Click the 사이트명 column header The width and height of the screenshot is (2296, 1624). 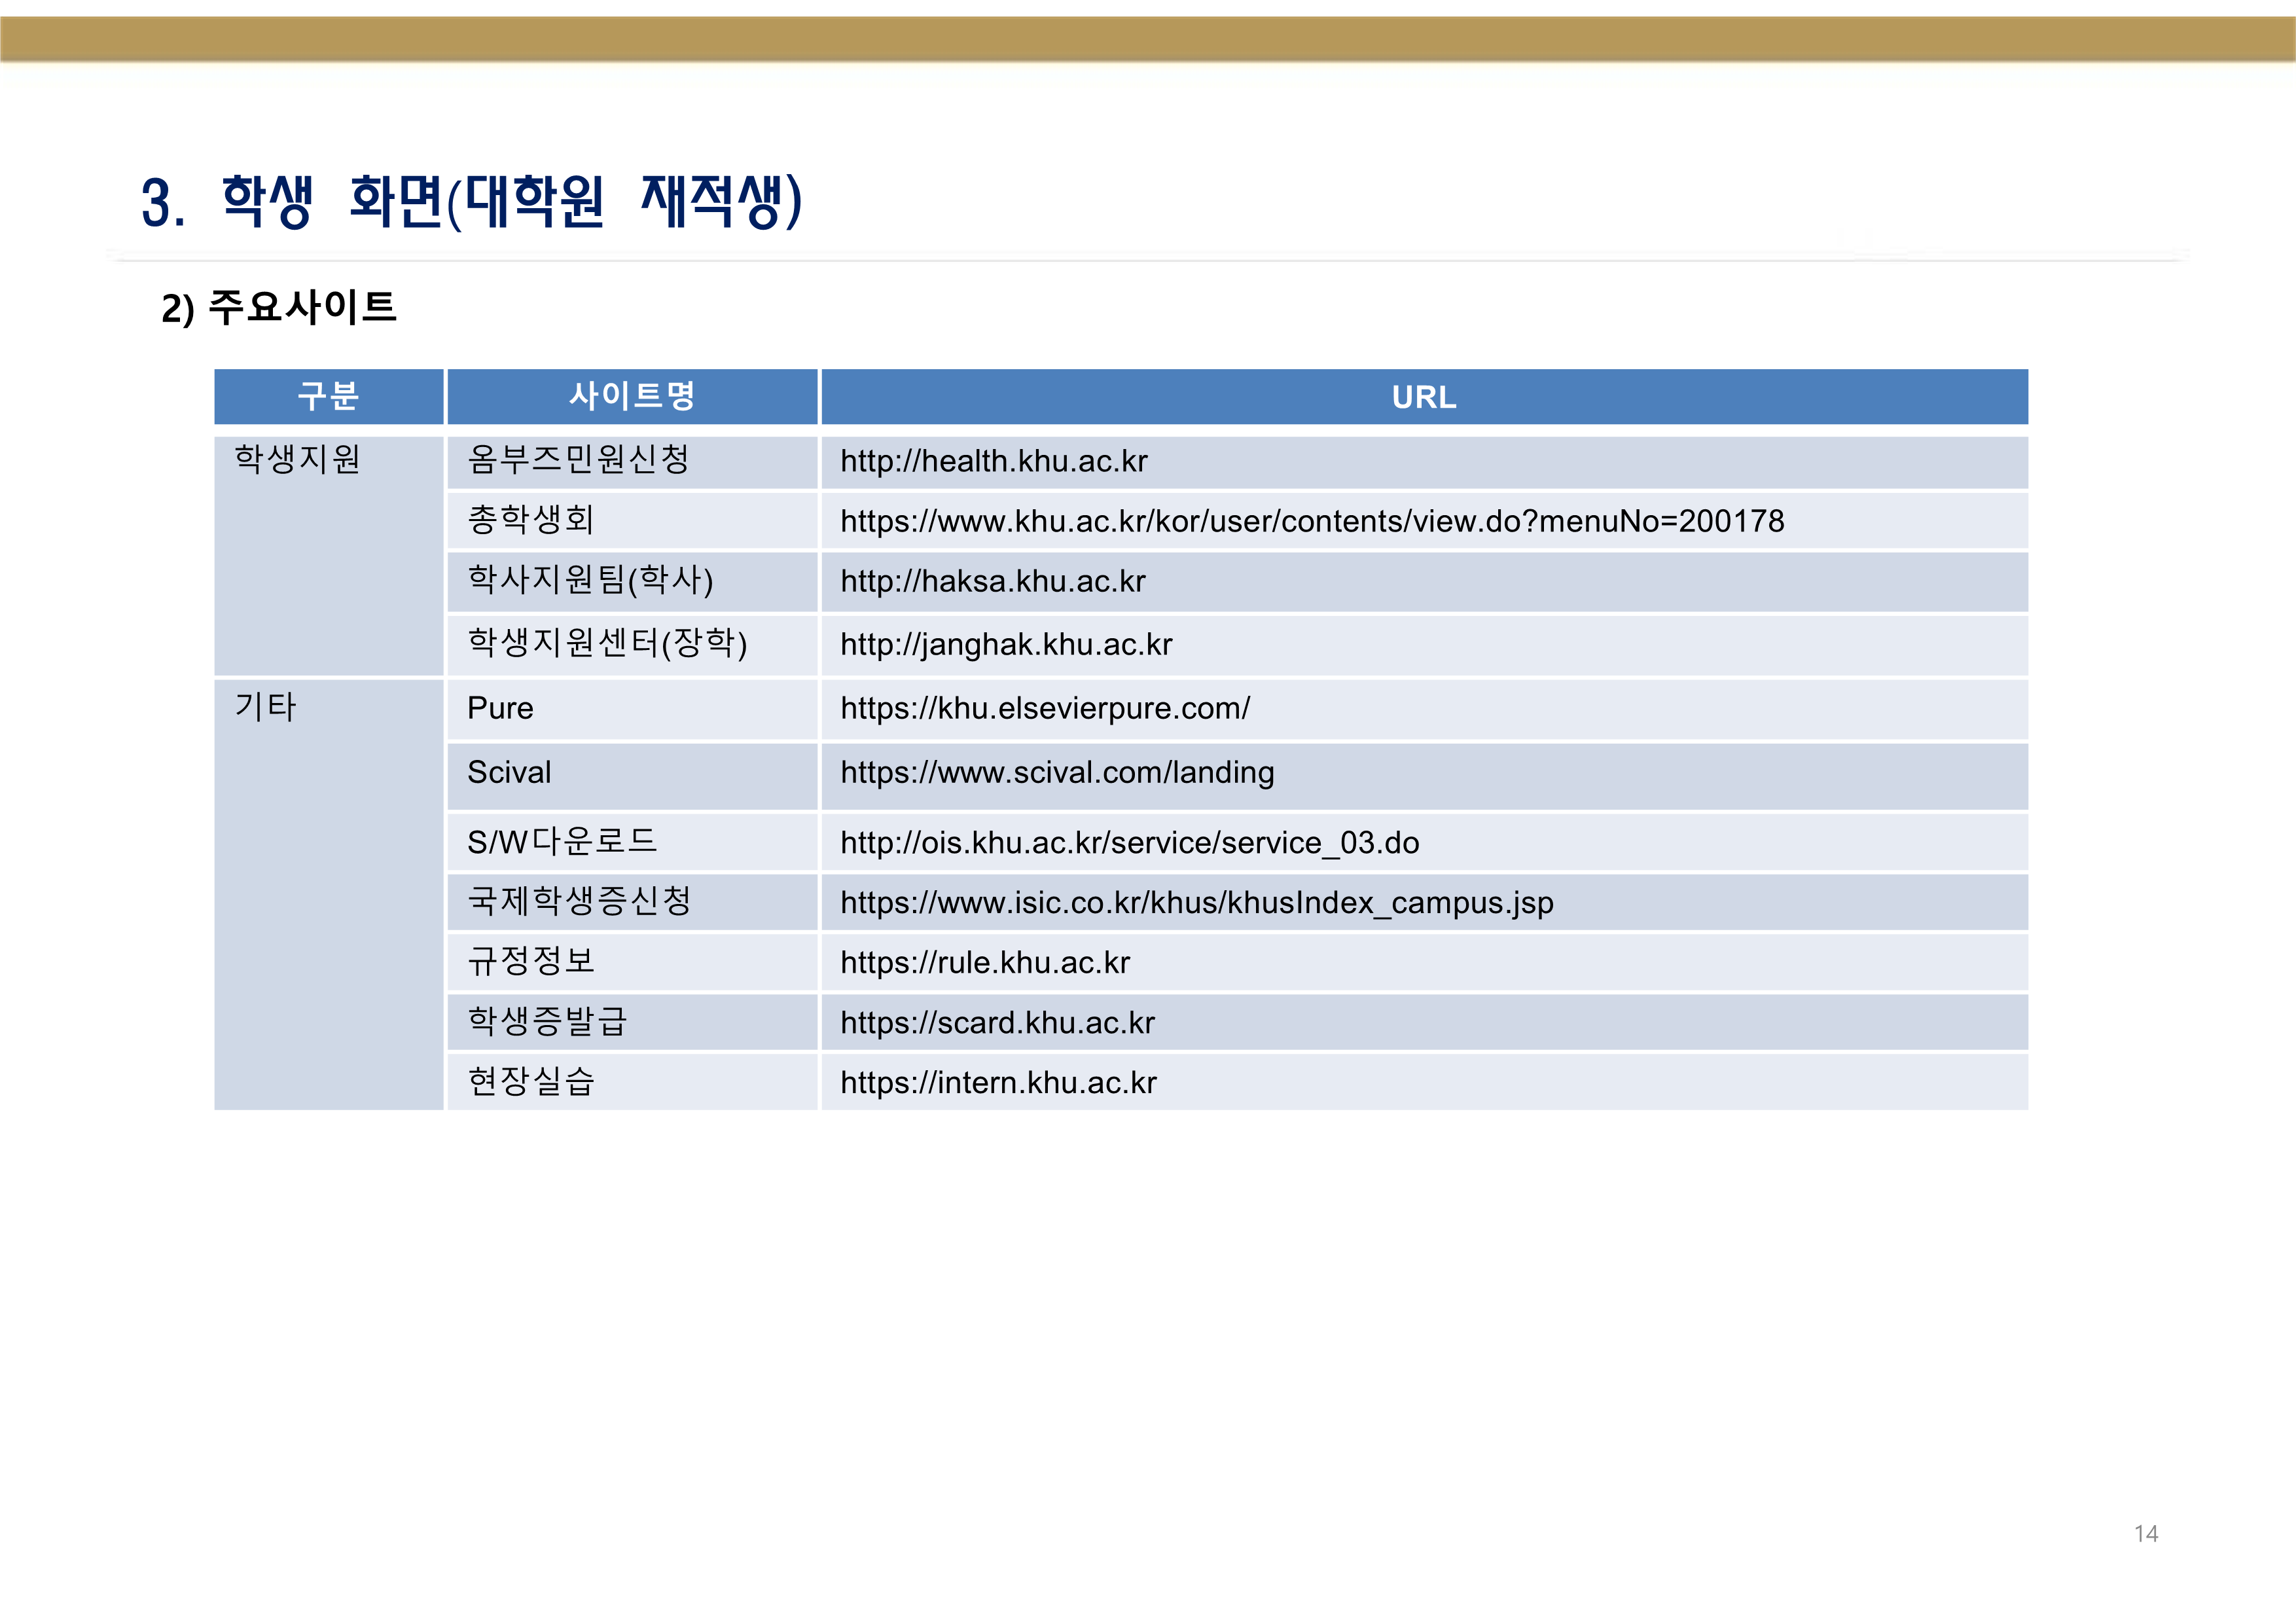coord(632,397)
